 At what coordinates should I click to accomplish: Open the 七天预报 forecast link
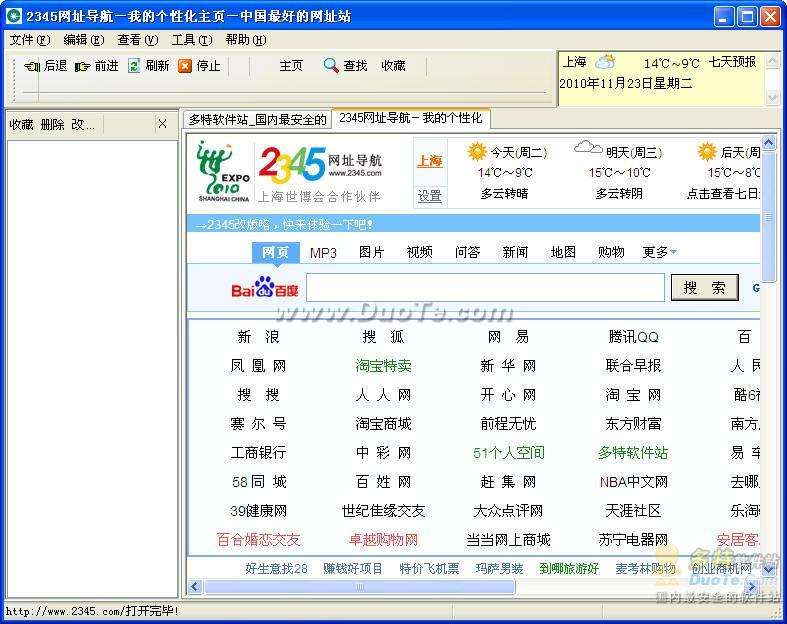click(x=732, y=62)
